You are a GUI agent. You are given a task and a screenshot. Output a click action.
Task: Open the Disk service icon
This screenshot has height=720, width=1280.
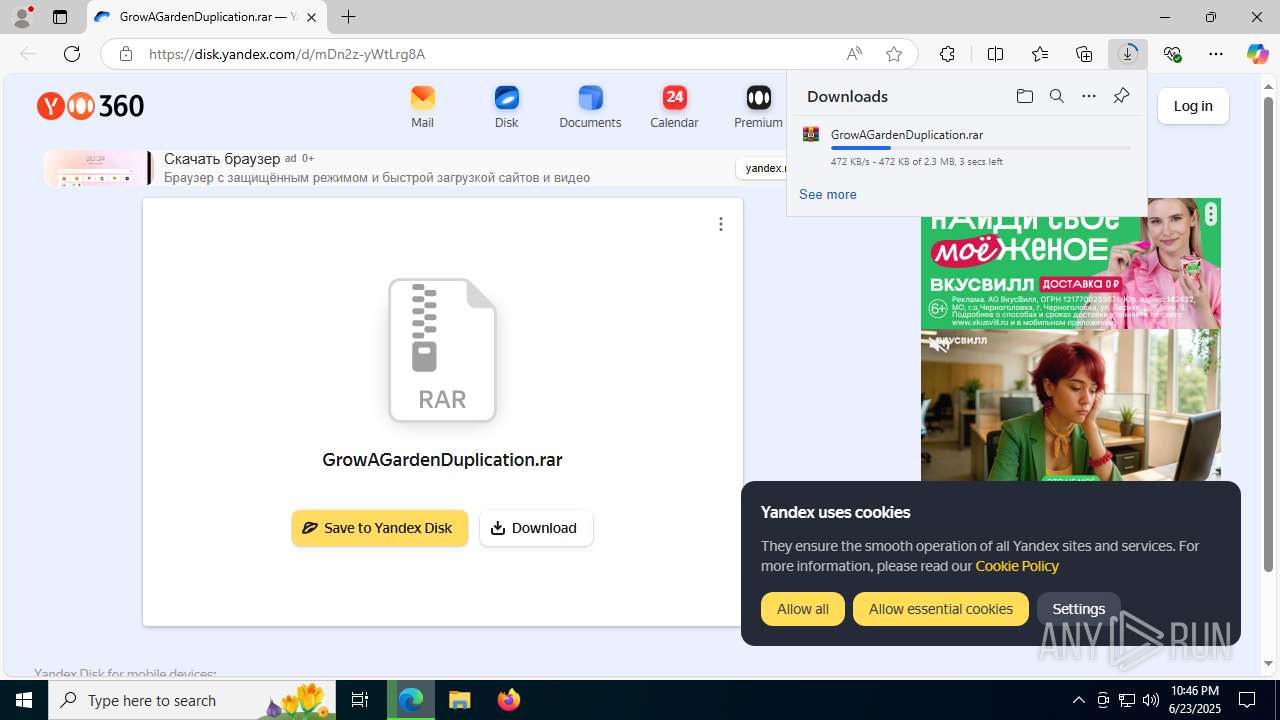506,106
